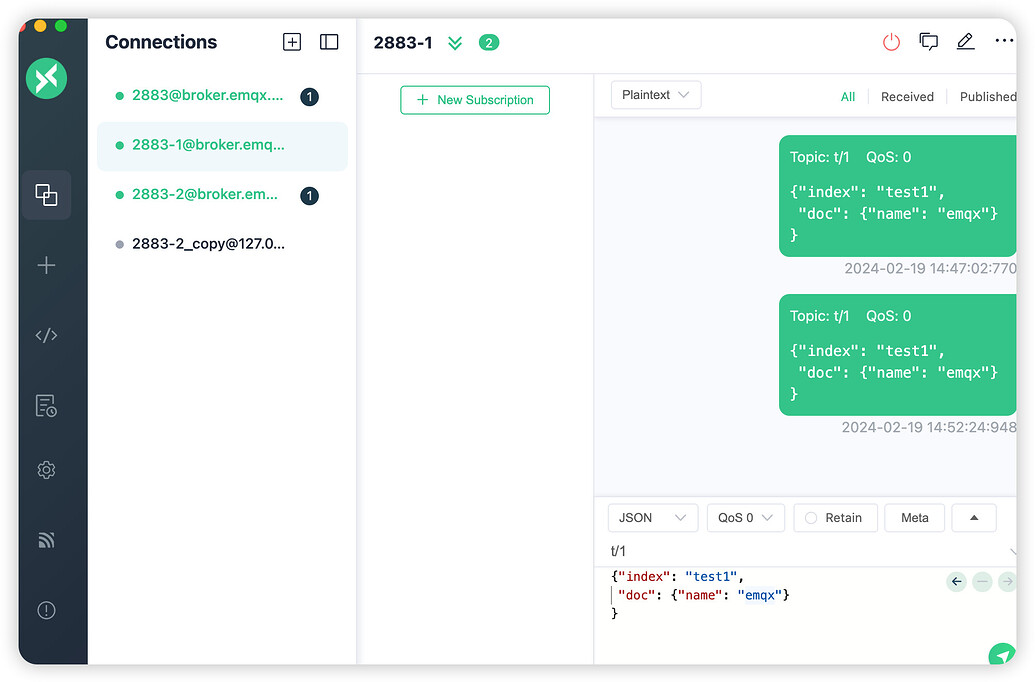Open the new window chat icon
Viewport: 1035px width, 682px height.
coord(928,42)
